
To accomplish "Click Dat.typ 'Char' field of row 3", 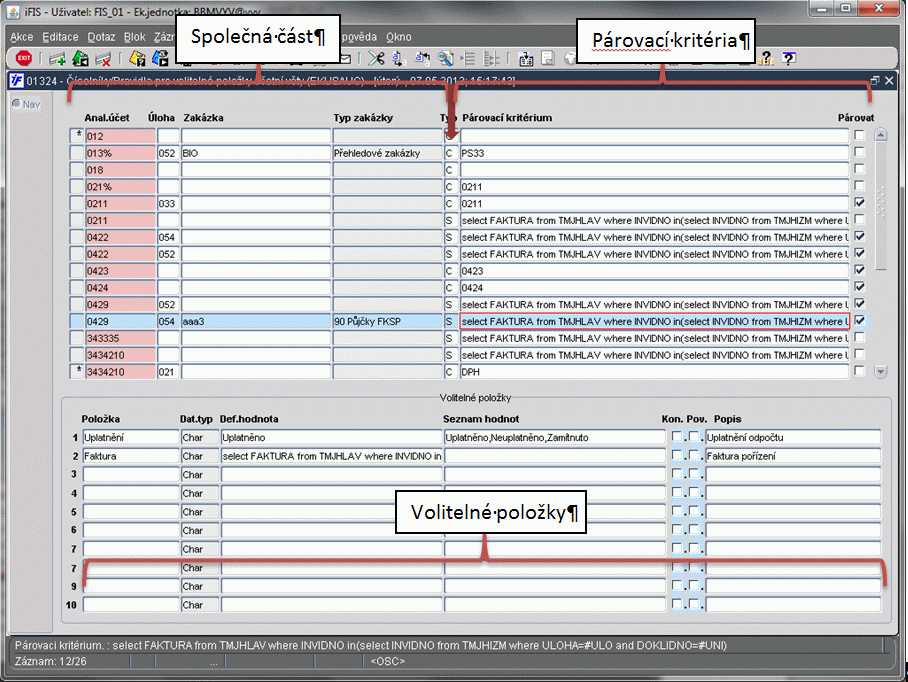I will click(x=200, y=475).
